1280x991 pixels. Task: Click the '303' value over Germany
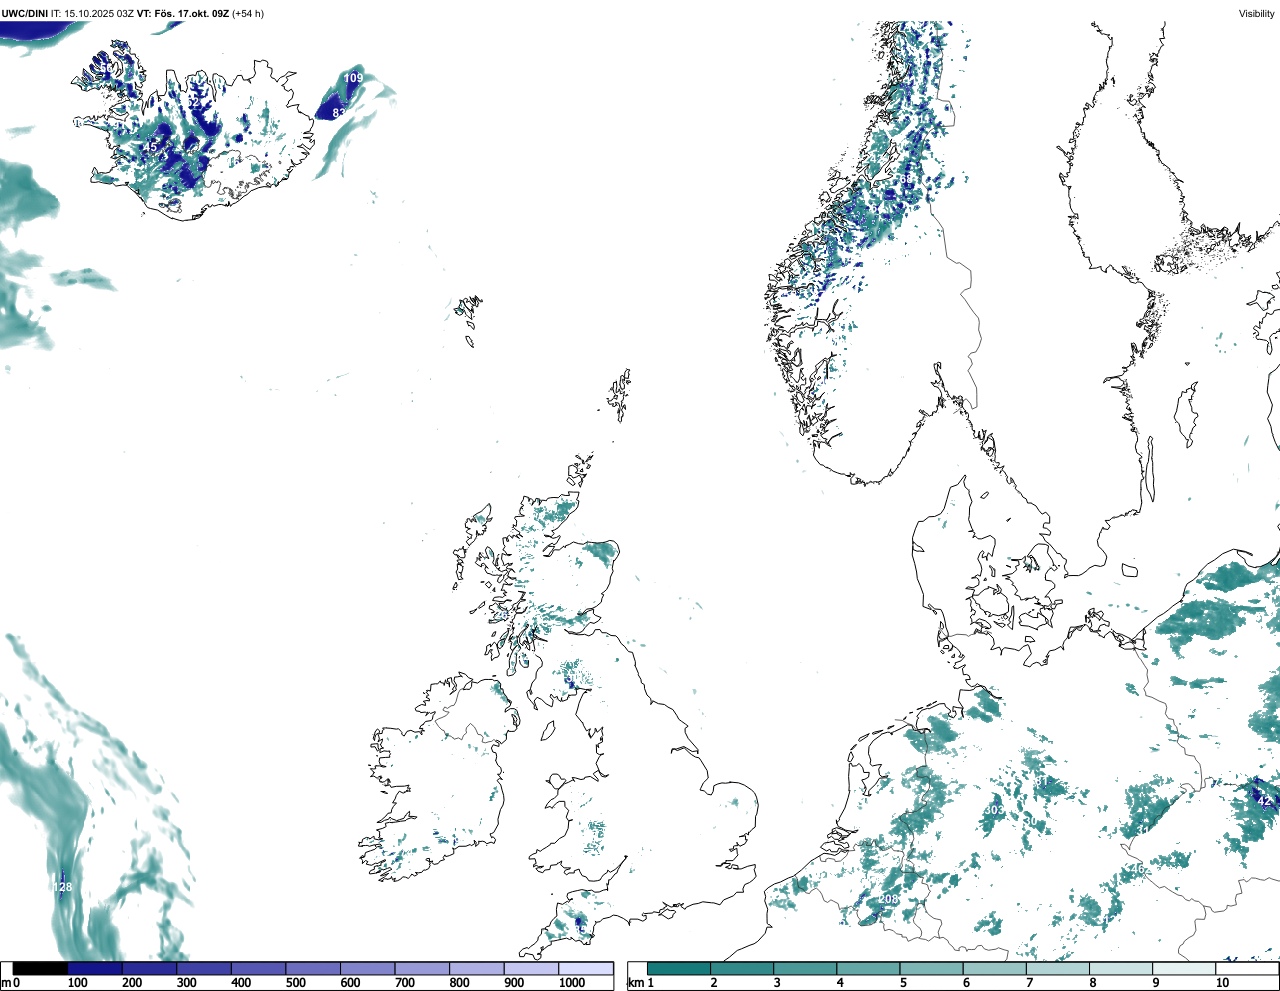[x=994, y=810]
